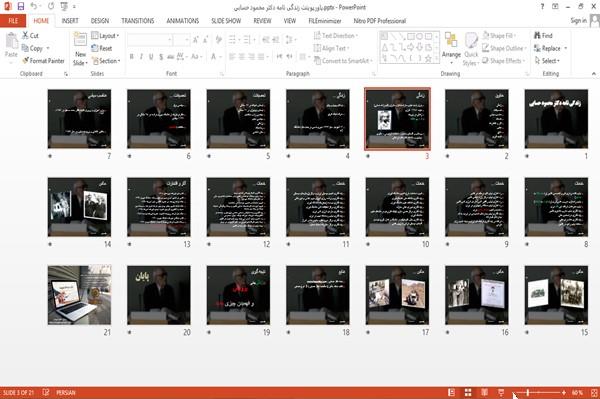Click the Redo/Repeat icon

(x=51, y=7)
